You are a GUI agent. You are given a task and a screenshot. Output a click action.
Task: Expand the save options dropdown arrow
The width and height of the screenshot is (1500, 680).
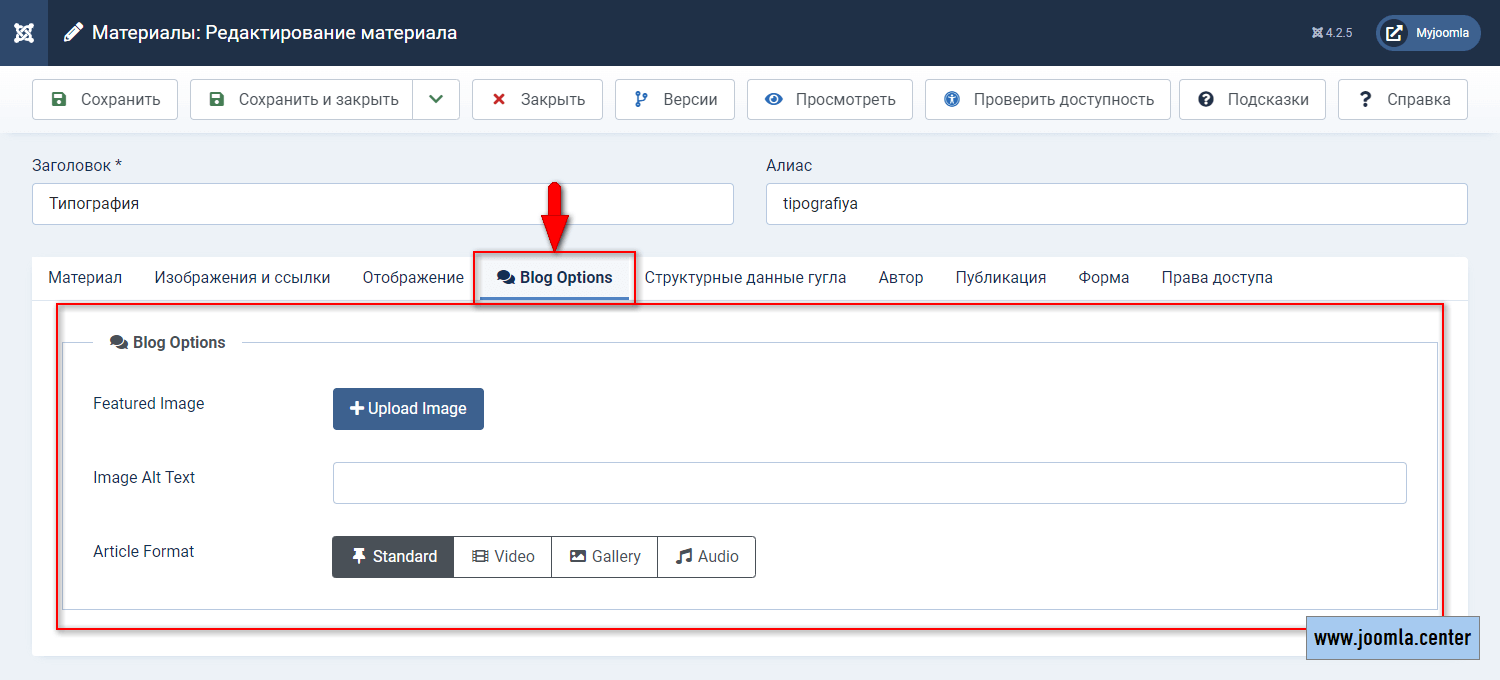[x=436, y=100]
